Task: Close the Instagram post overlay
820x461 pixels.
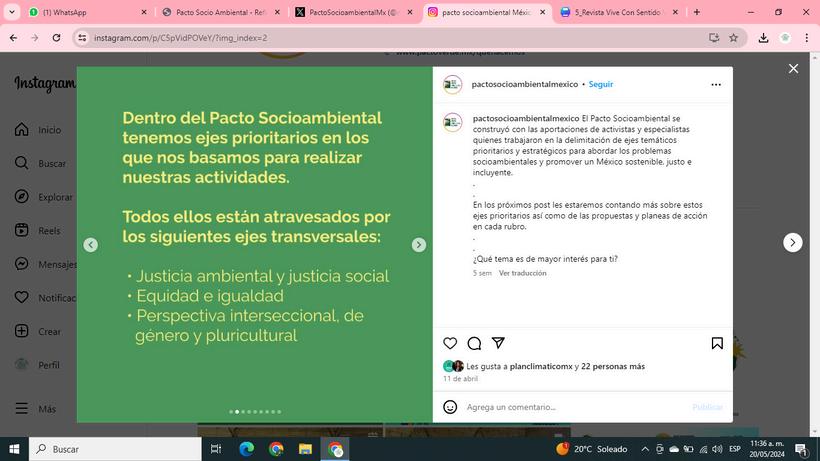Action: [x=793, y=68]
